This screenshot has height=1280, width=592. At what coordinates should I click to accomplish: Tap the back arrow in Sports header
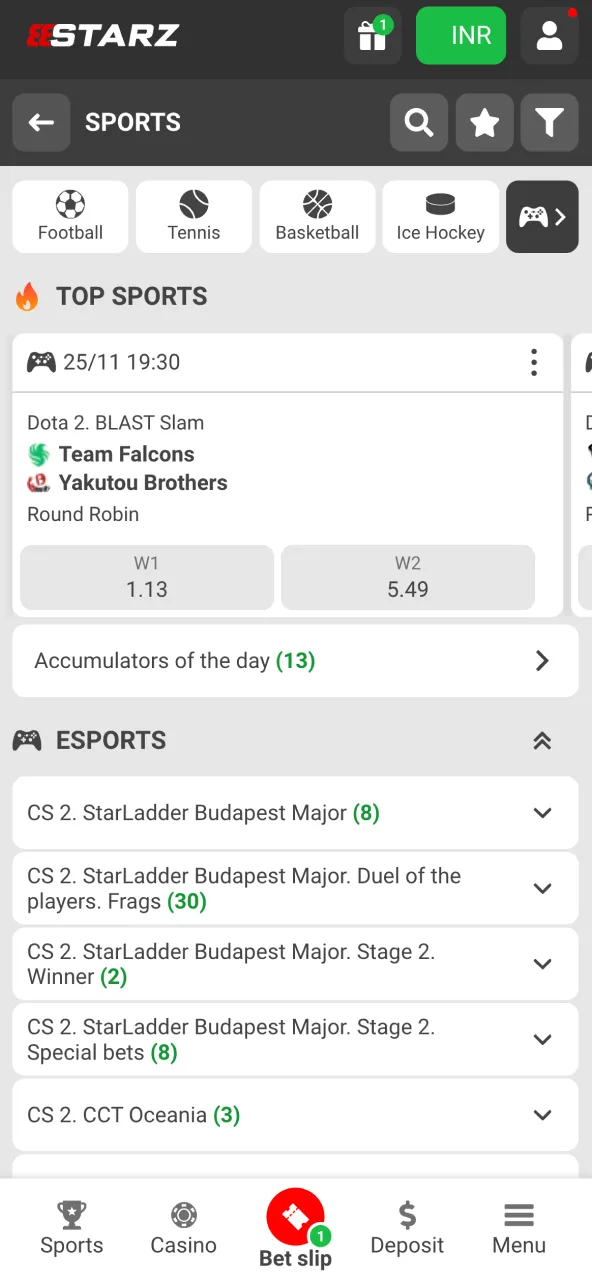pos(41,122)
